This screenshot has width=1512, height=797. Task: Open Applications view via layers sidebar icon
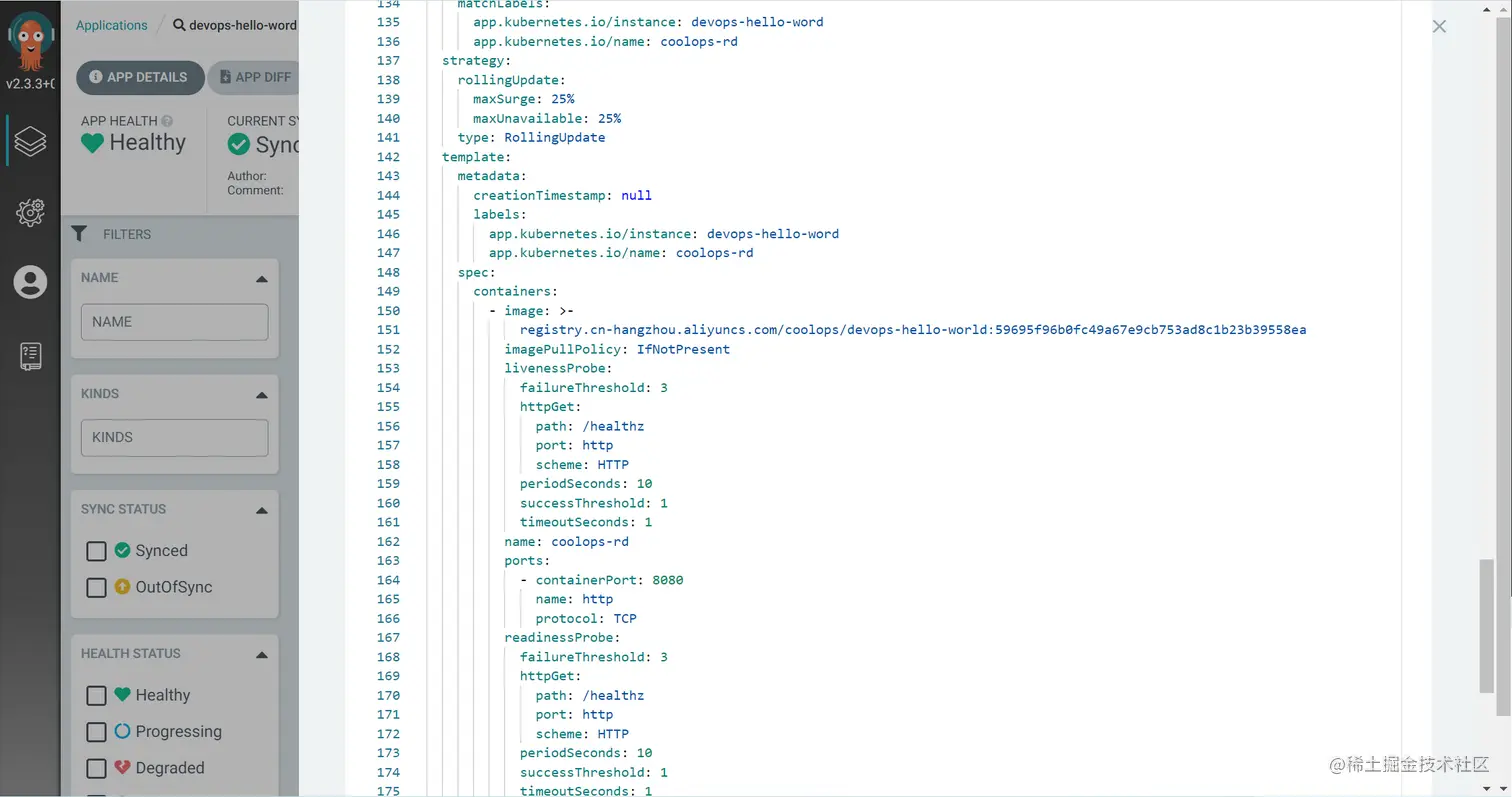tap(30, 141)
